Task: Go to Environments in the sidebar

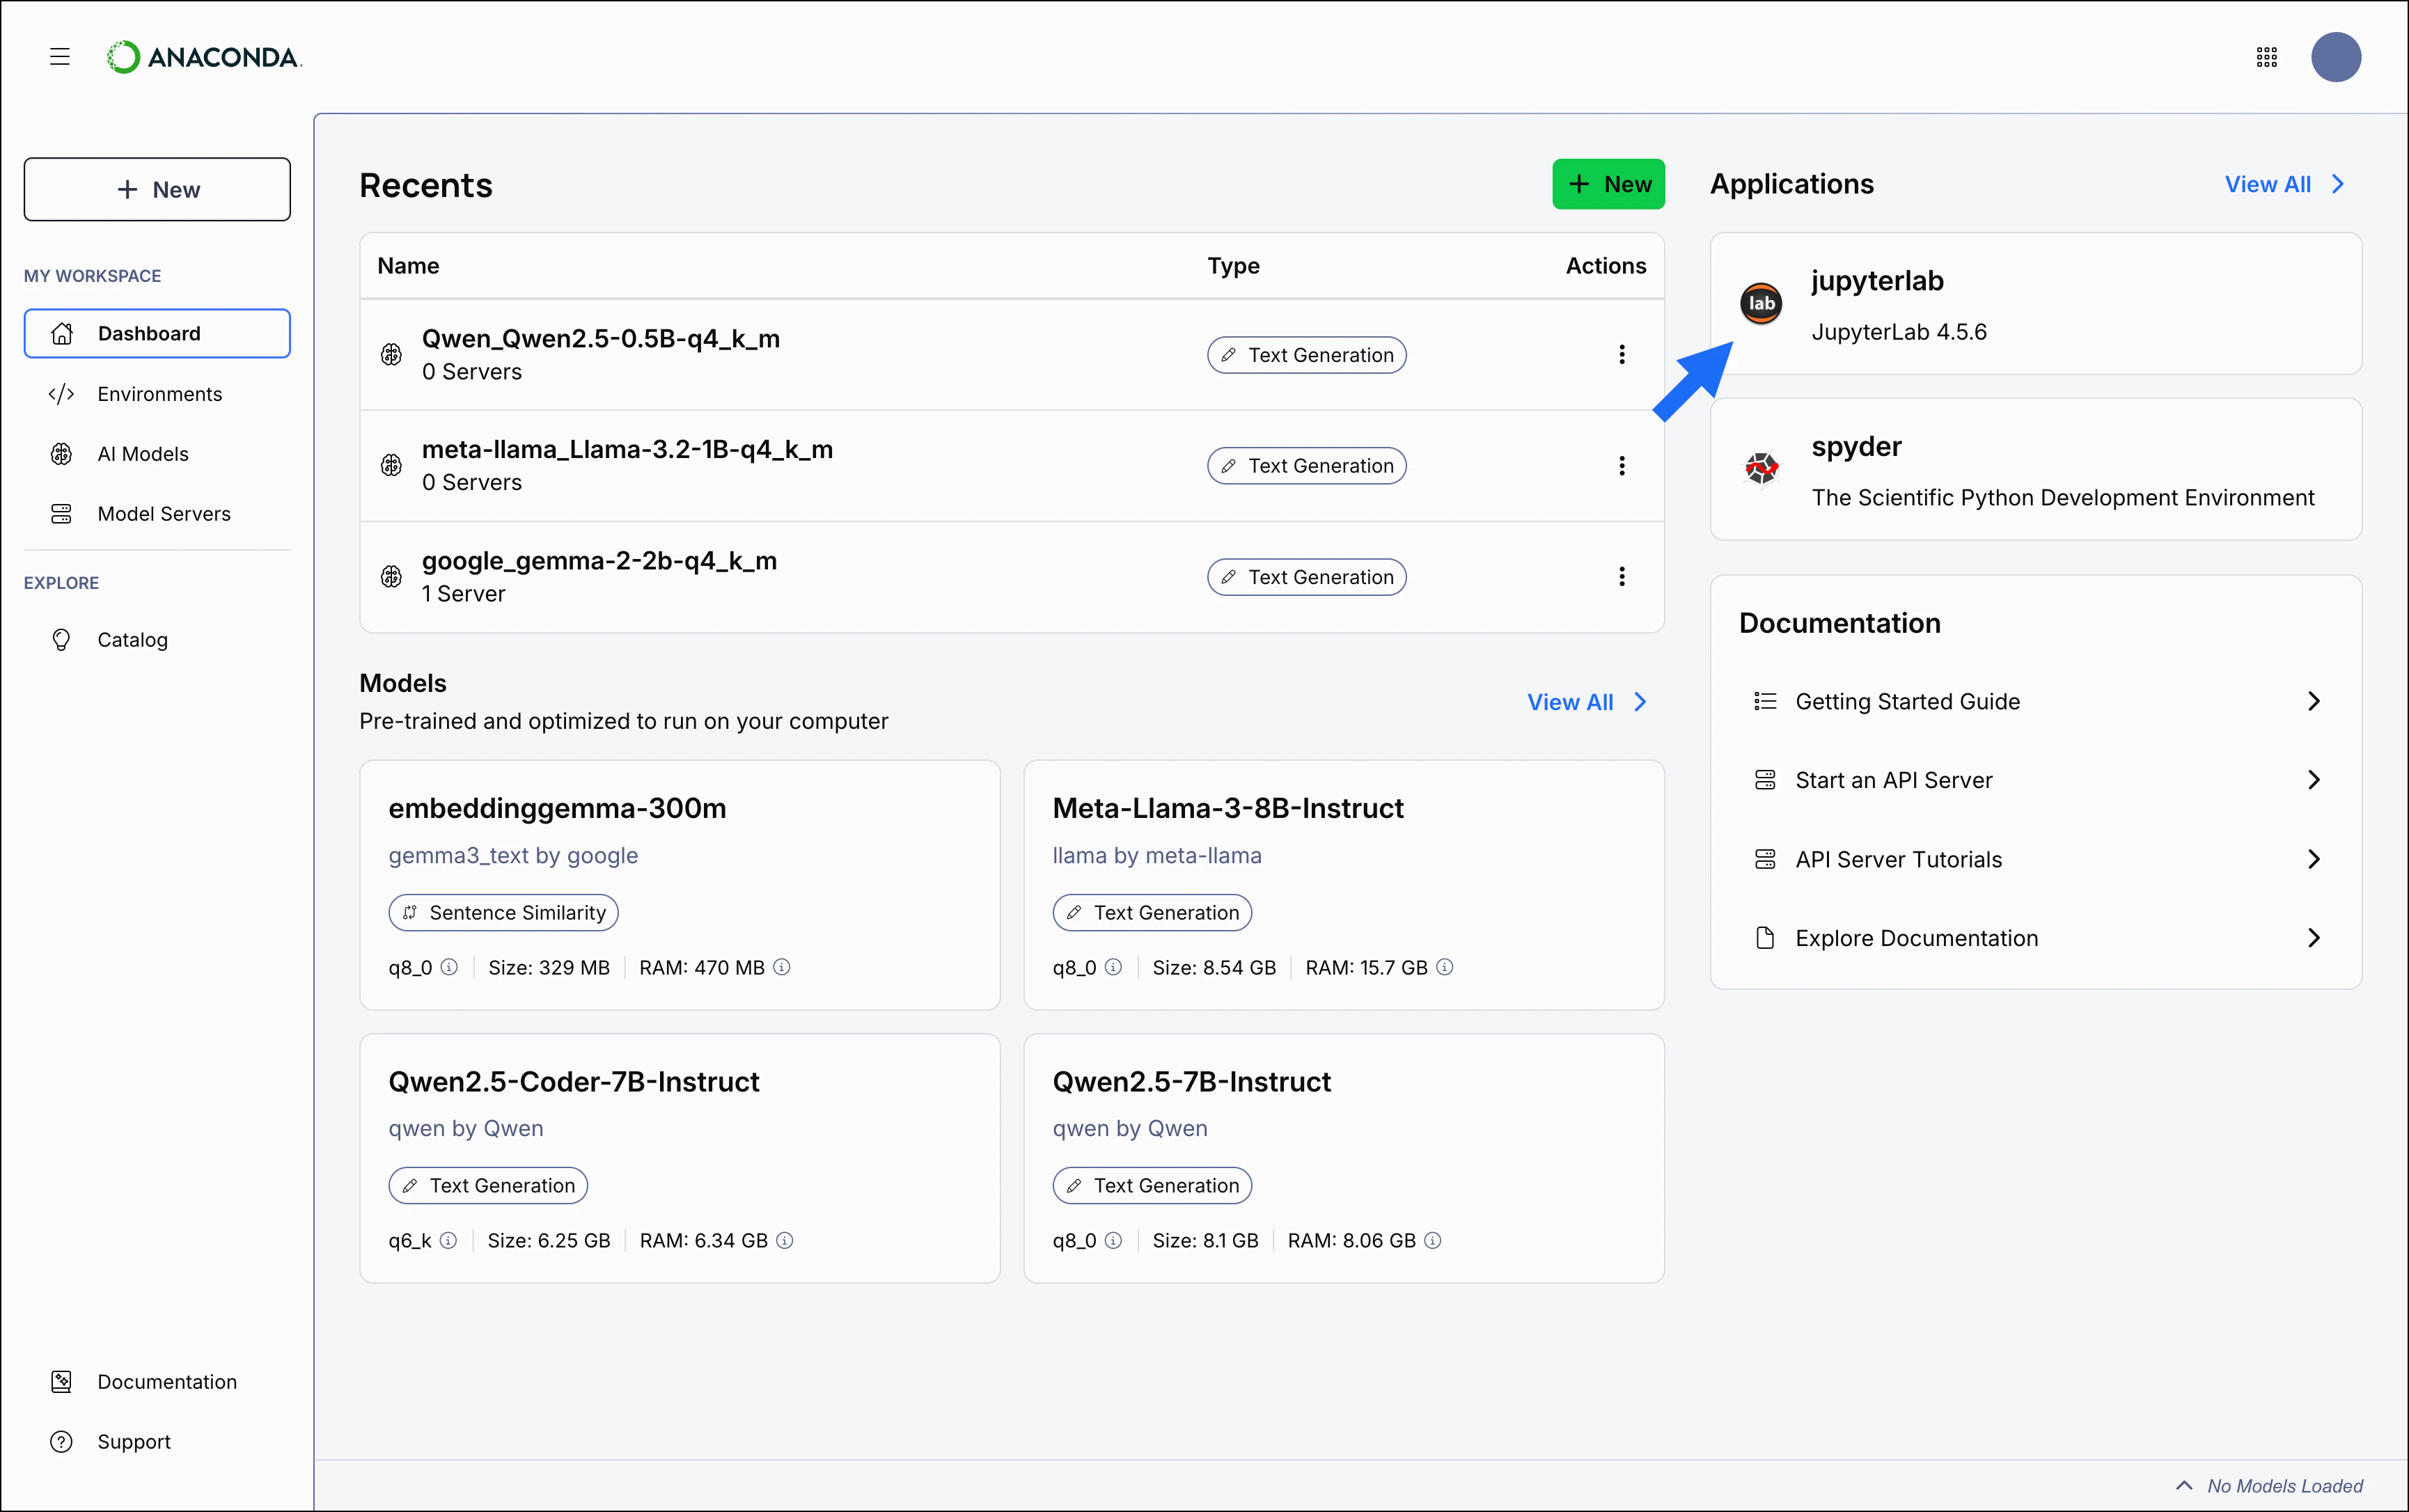Action: pyautogui.click(x=159, y=394)
